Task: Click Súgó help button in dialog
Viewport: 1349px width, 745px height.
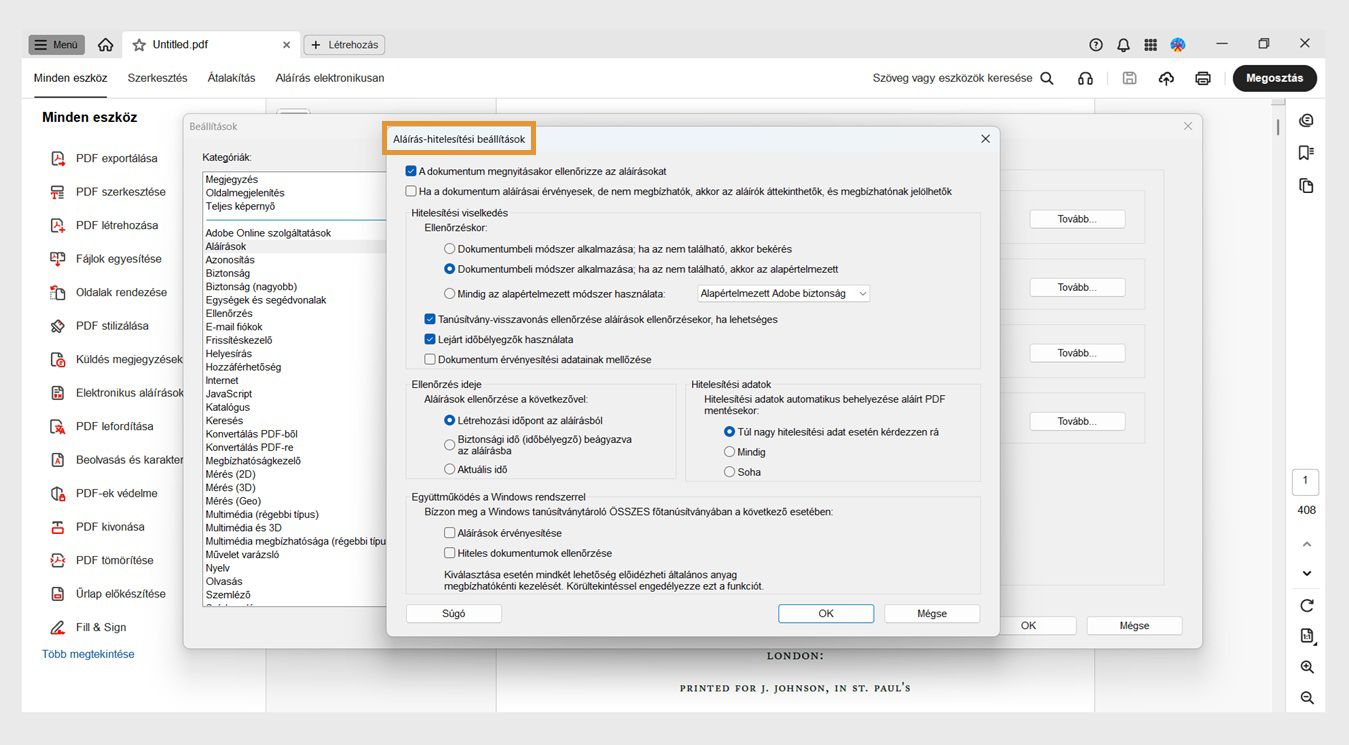Action: (x=454, y=613)
